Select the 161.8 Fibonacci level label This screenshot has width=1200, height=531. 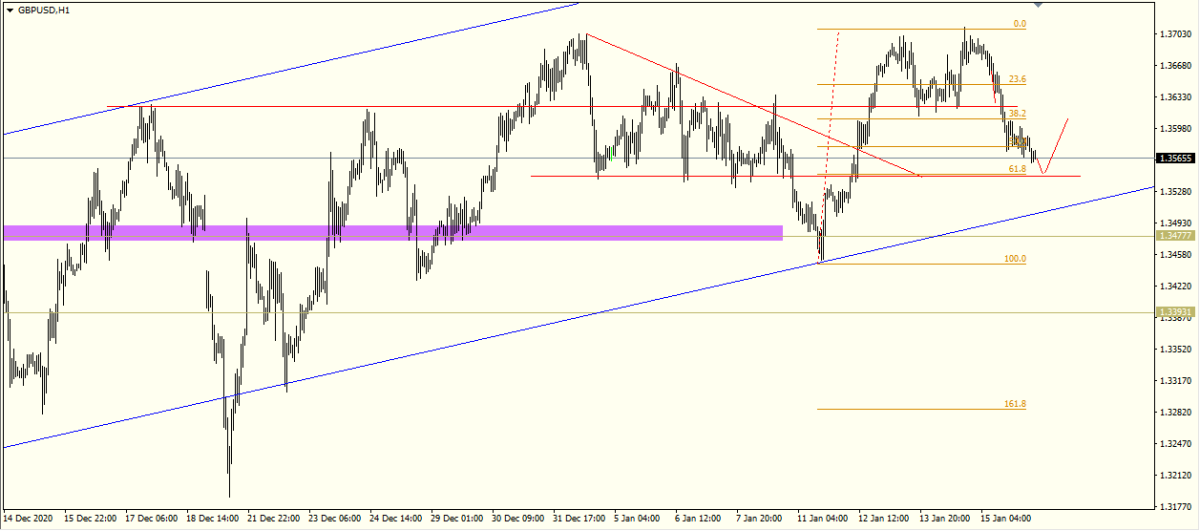click(x=1015, y=404)
